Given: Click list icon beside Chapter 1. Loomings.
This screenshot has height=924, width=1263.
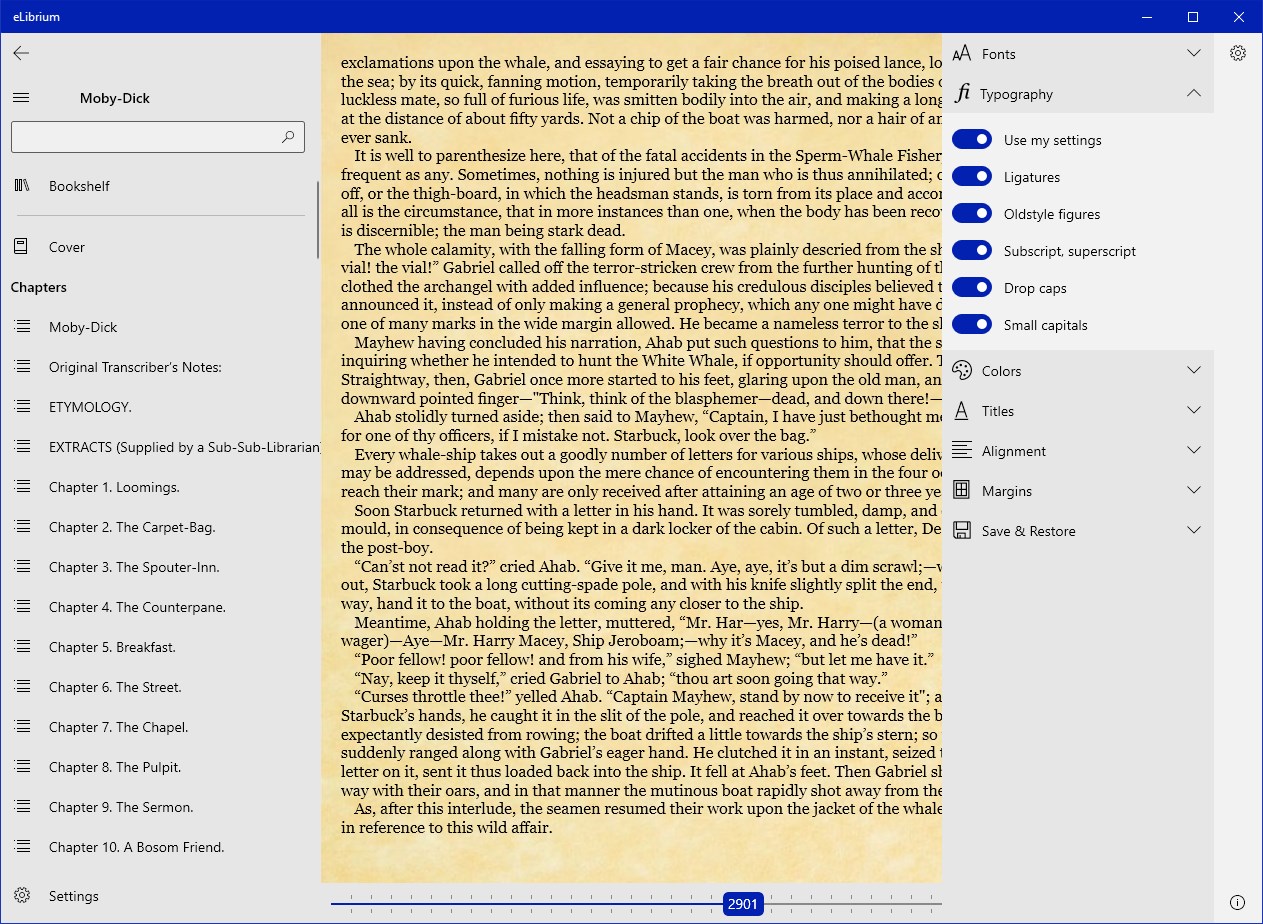Looking at the screenshot, I should click(21, 487).
